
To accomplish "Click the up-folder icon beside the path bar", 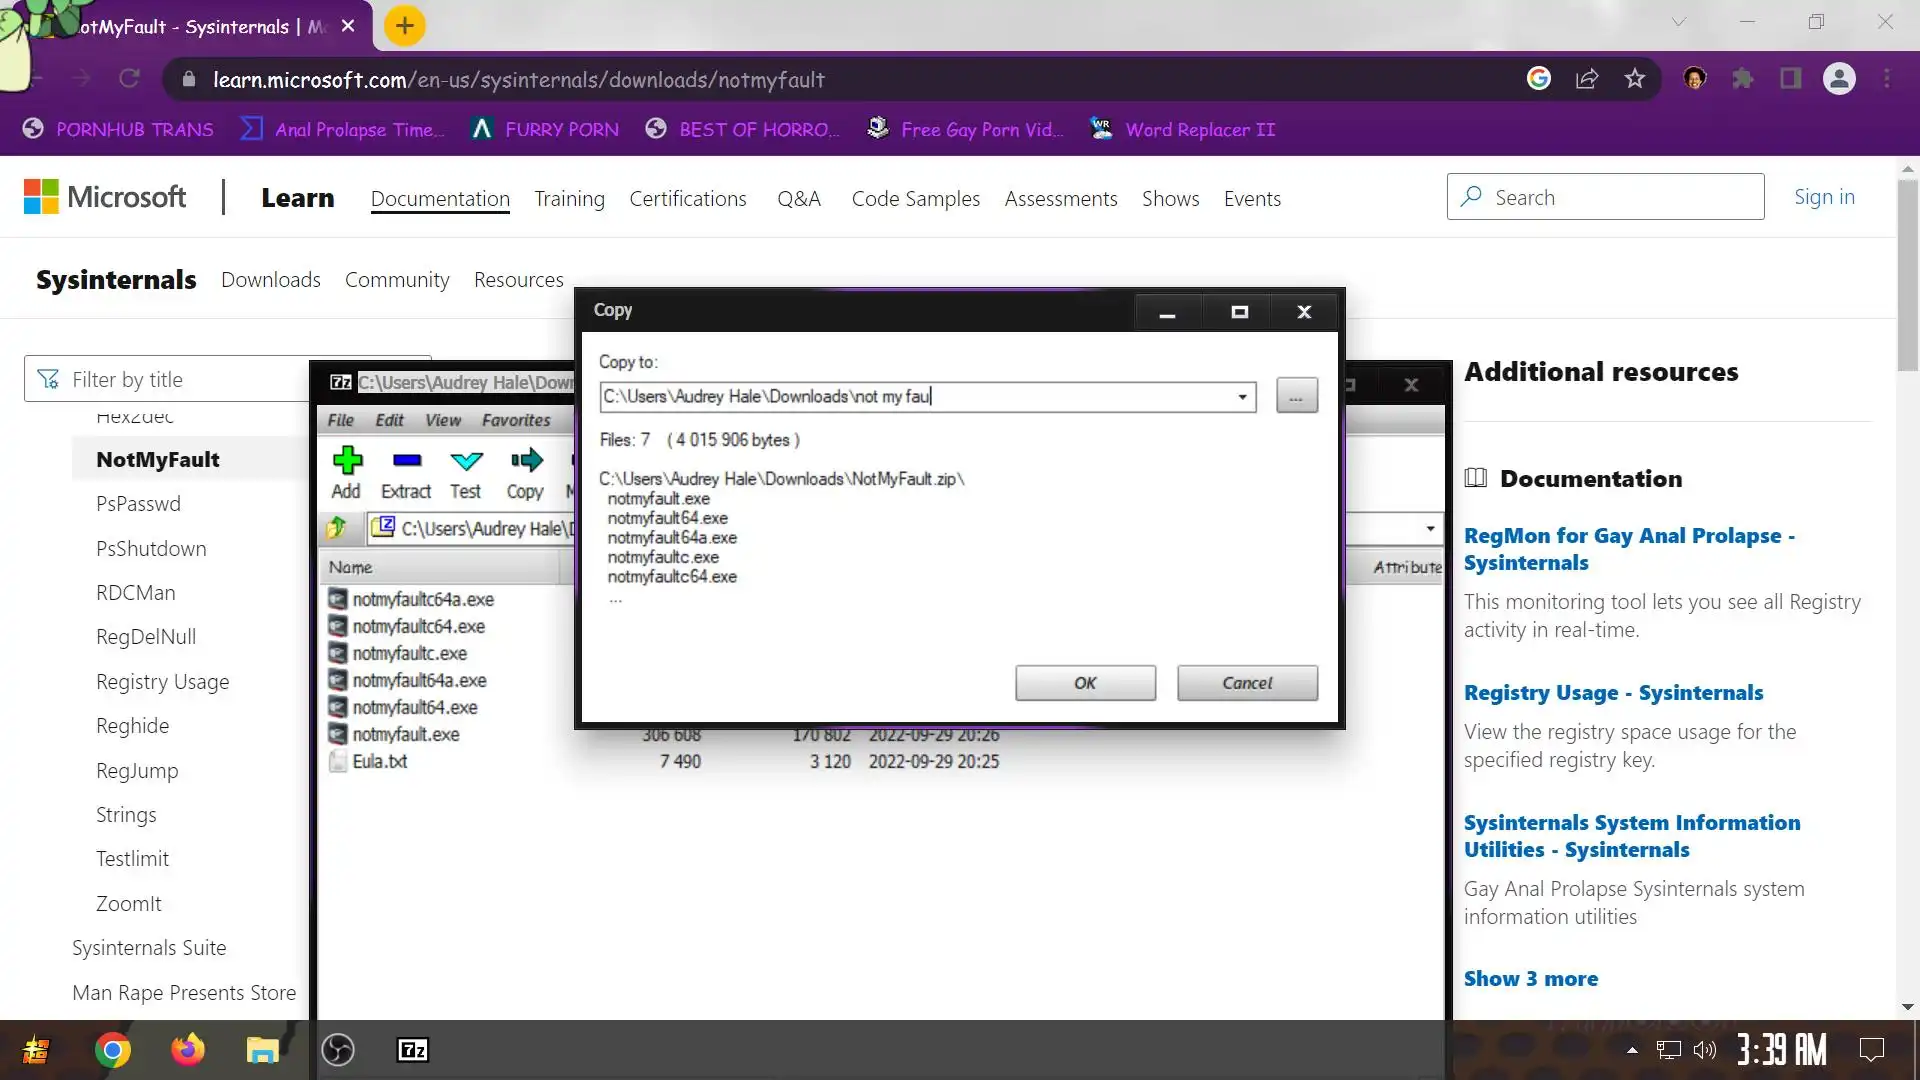I will coord(337,528).
